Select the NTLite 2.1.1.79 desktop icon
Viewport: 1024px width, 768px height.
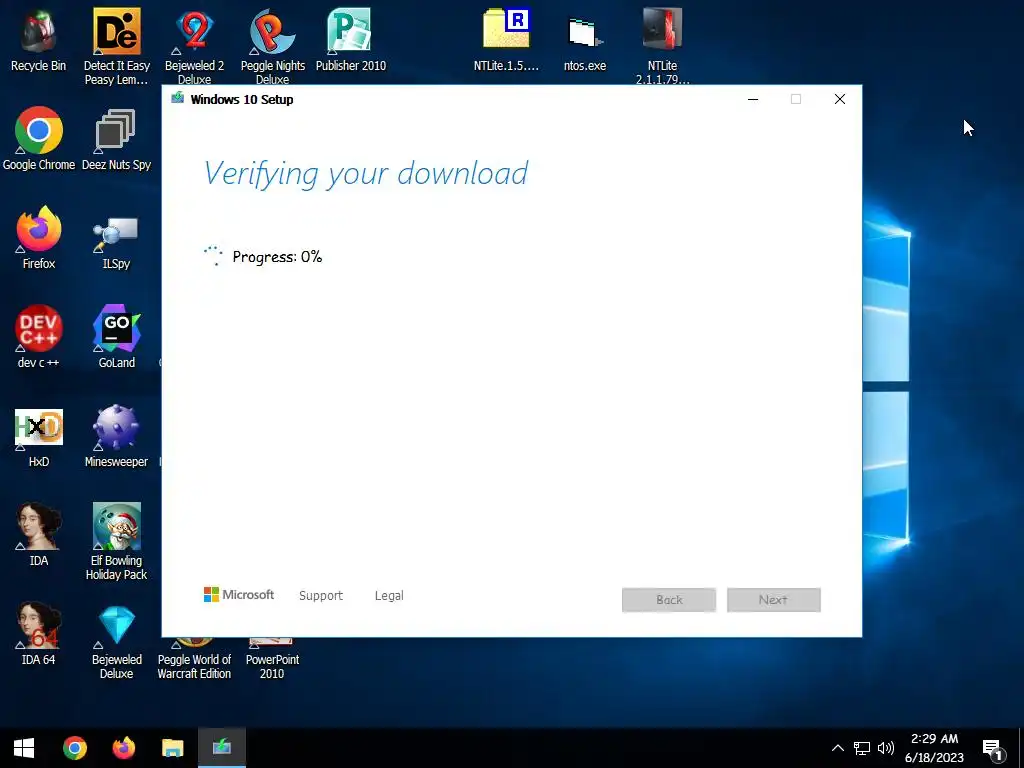coord(662,46)
